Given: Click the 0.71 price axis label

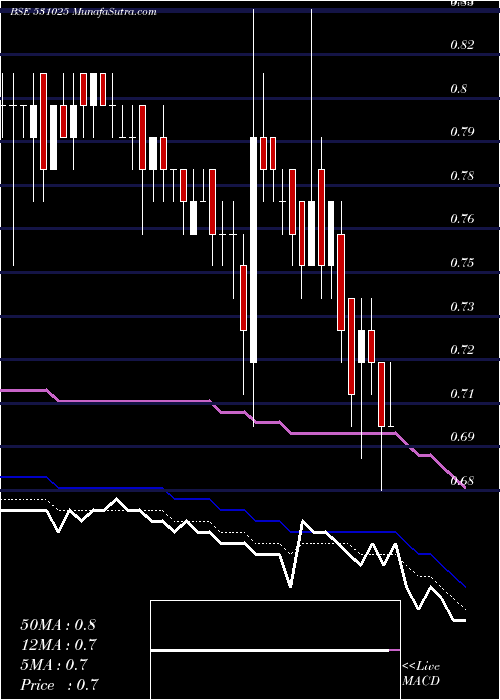Looking at the screenshot, I should 462,393.
